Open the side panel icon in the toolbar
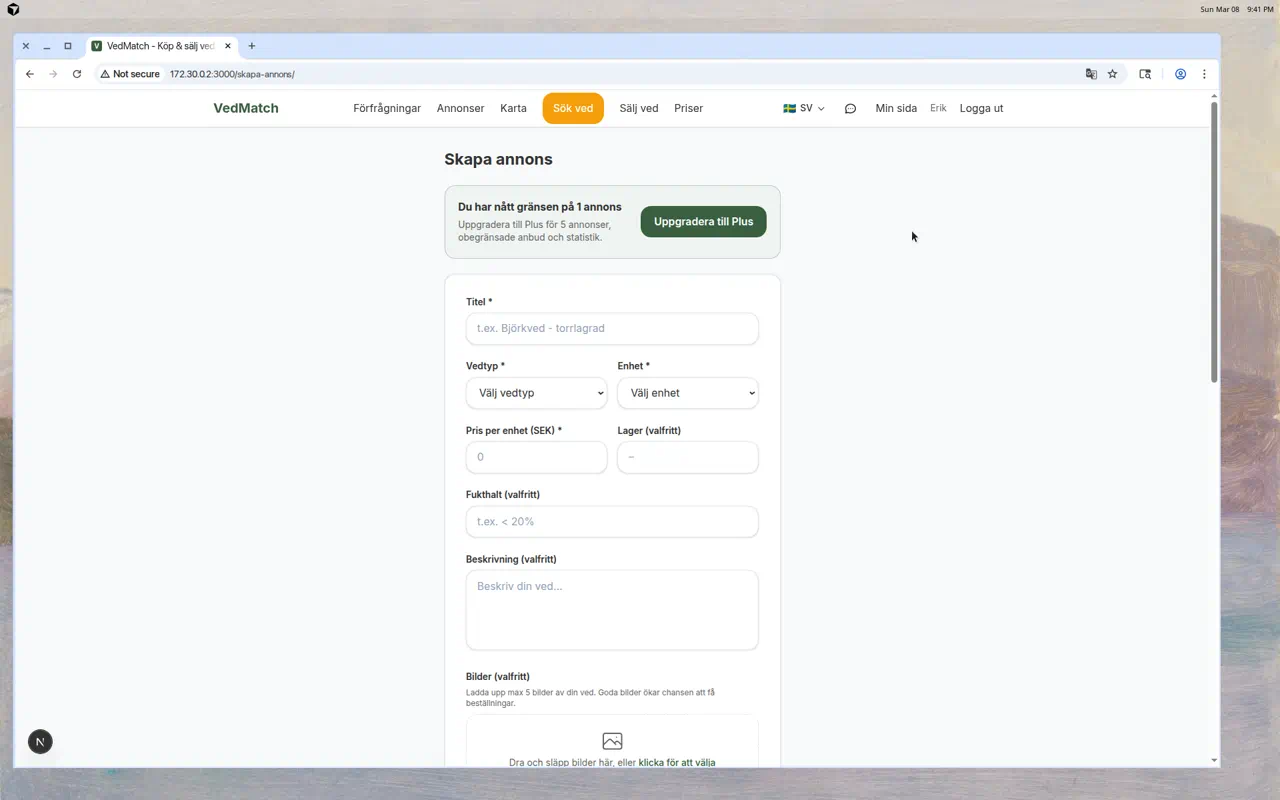Image resolution: width=1280 pixels, height=800 pixels. (x=1145, y=74)
